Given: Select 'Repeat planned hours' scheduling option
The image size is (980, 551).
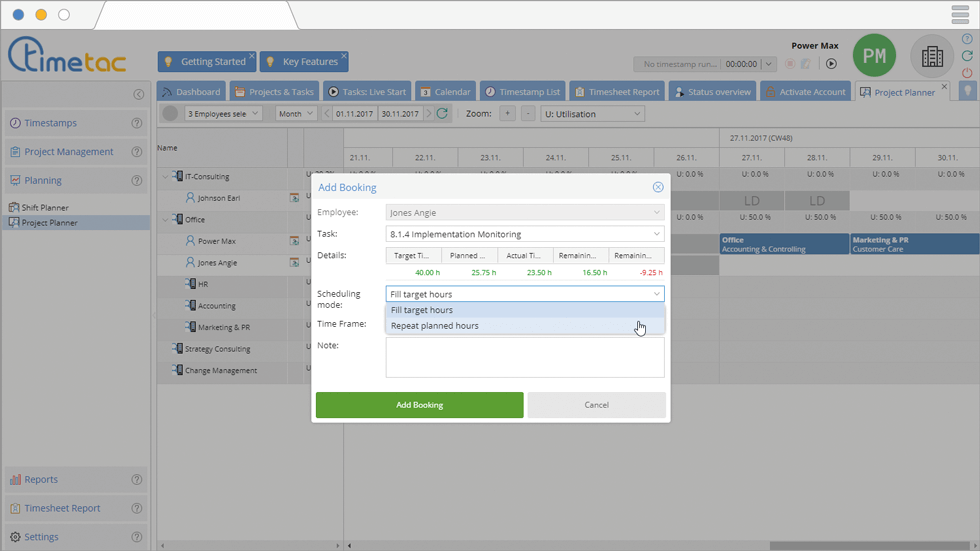Looking at the screenshot, I should pos(435,326).
